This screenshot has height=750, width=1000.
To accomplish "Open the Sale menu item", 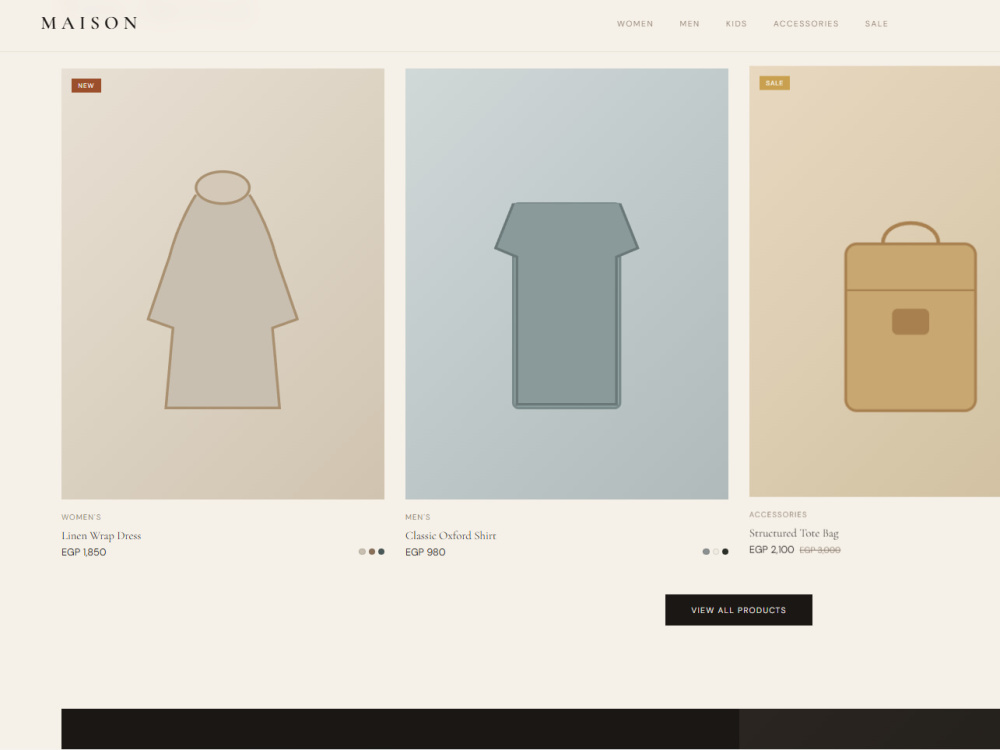I will click(x=876, y=24).
